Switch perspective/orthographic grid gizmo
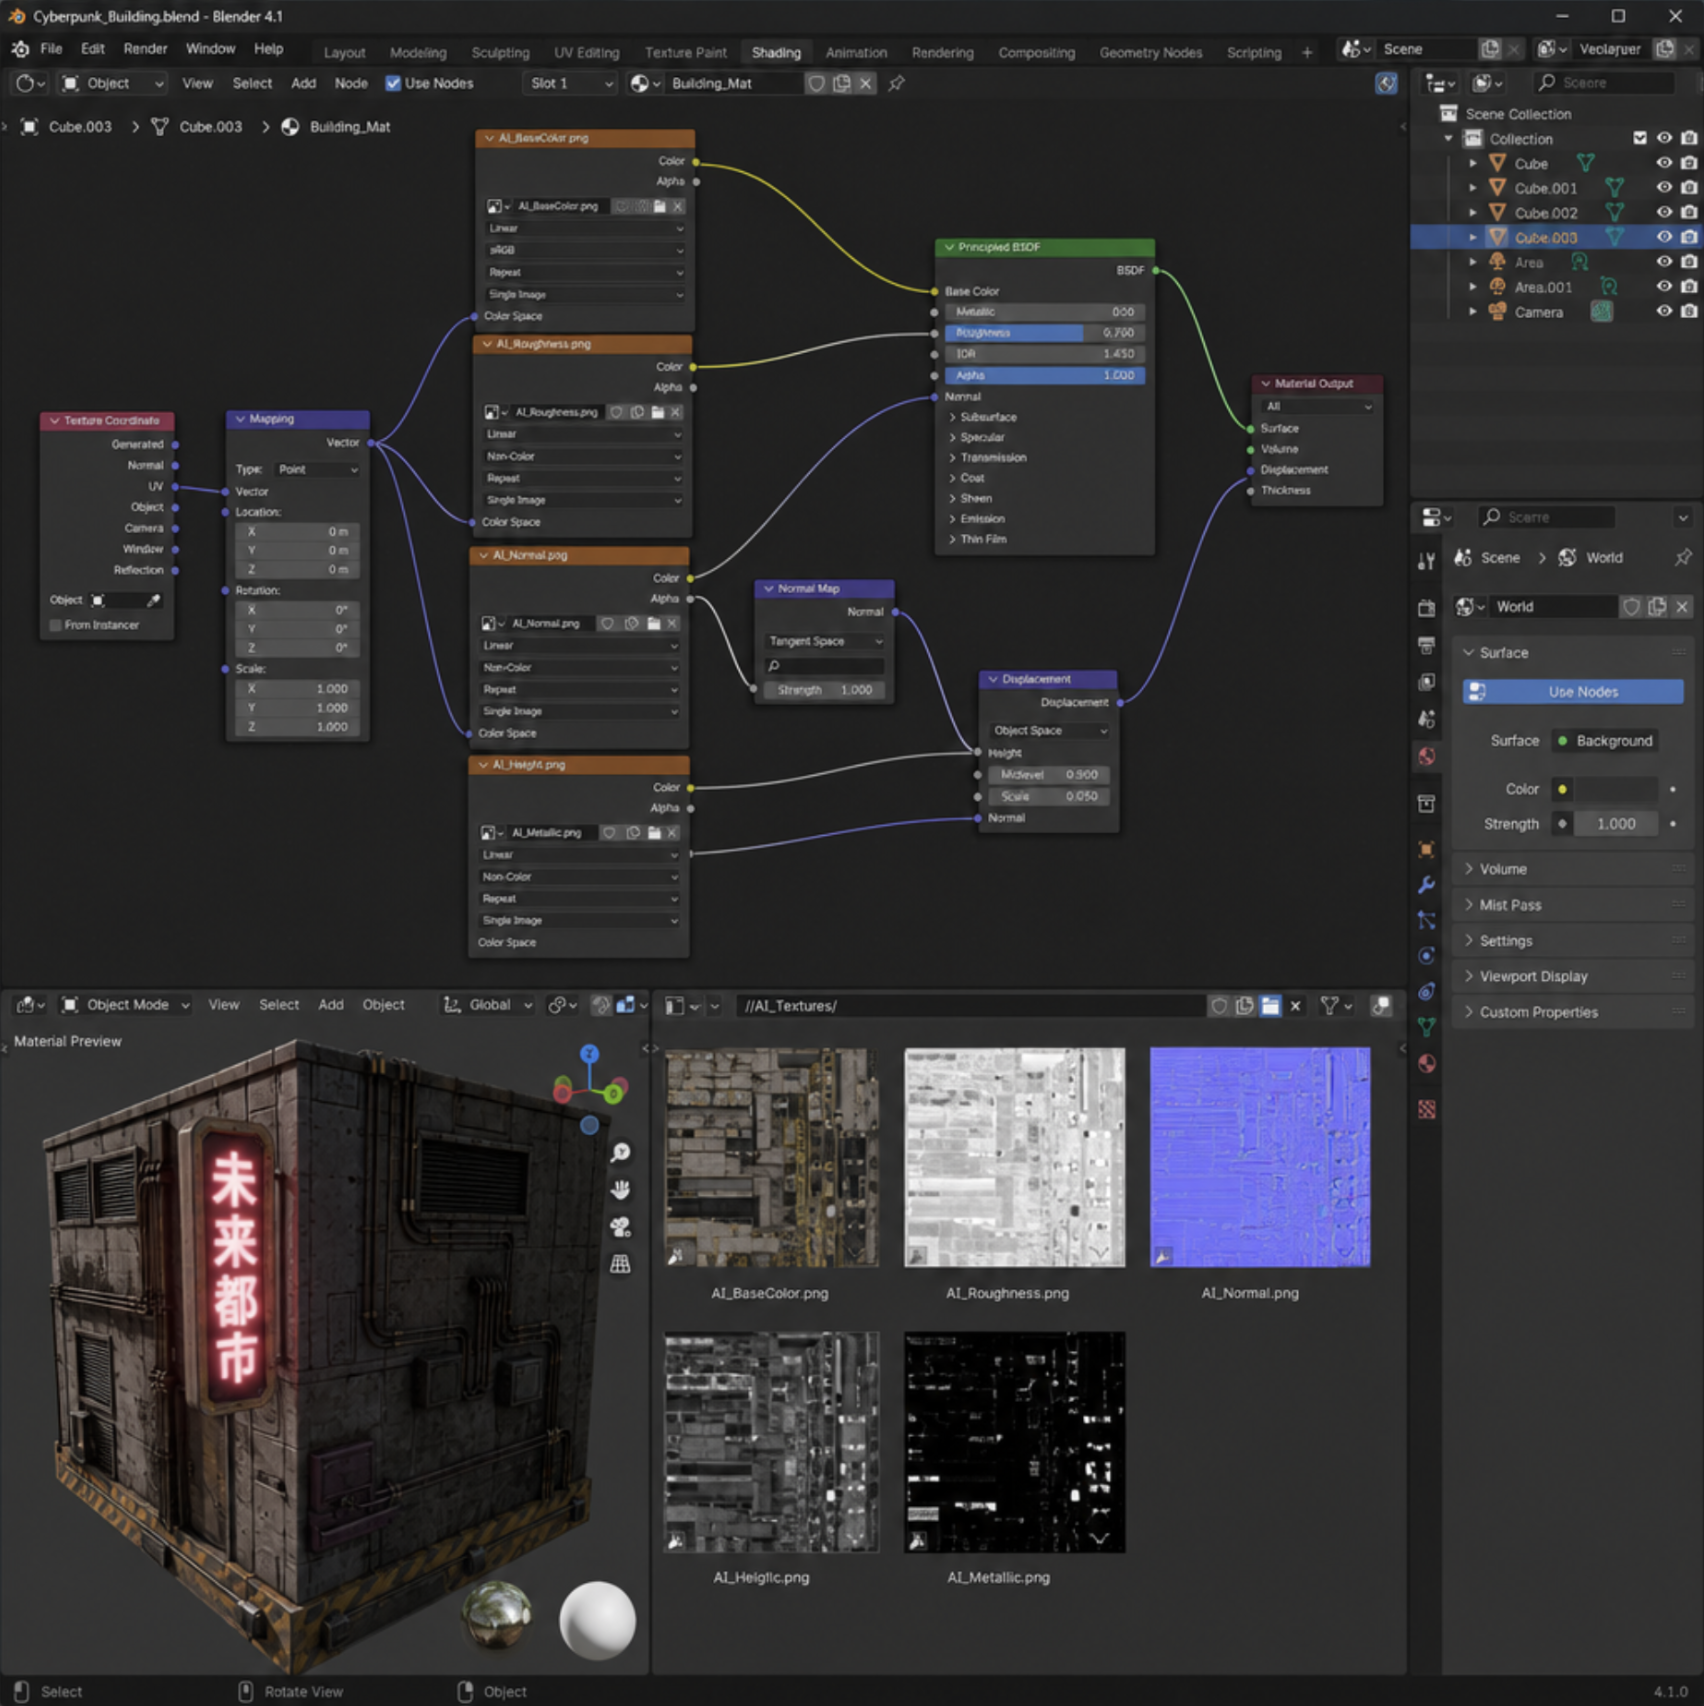Screen dimensions: 1704x1706 point(621,1264)
